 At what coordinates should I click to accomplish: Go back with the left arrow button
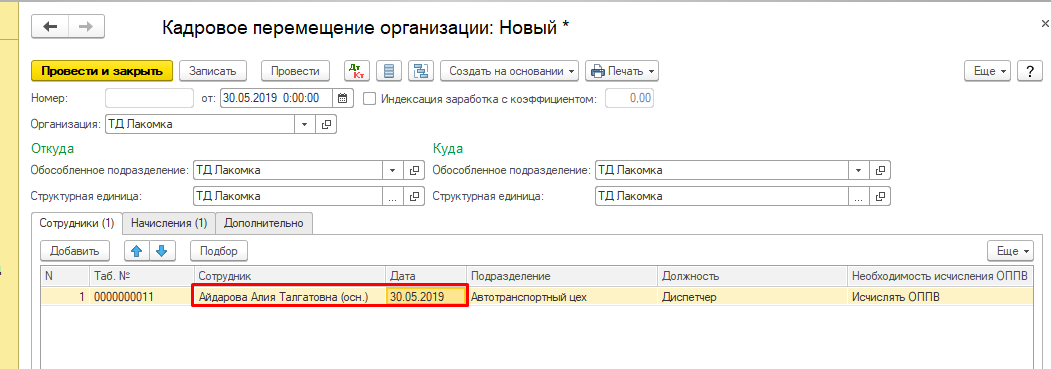click(50, 27)
